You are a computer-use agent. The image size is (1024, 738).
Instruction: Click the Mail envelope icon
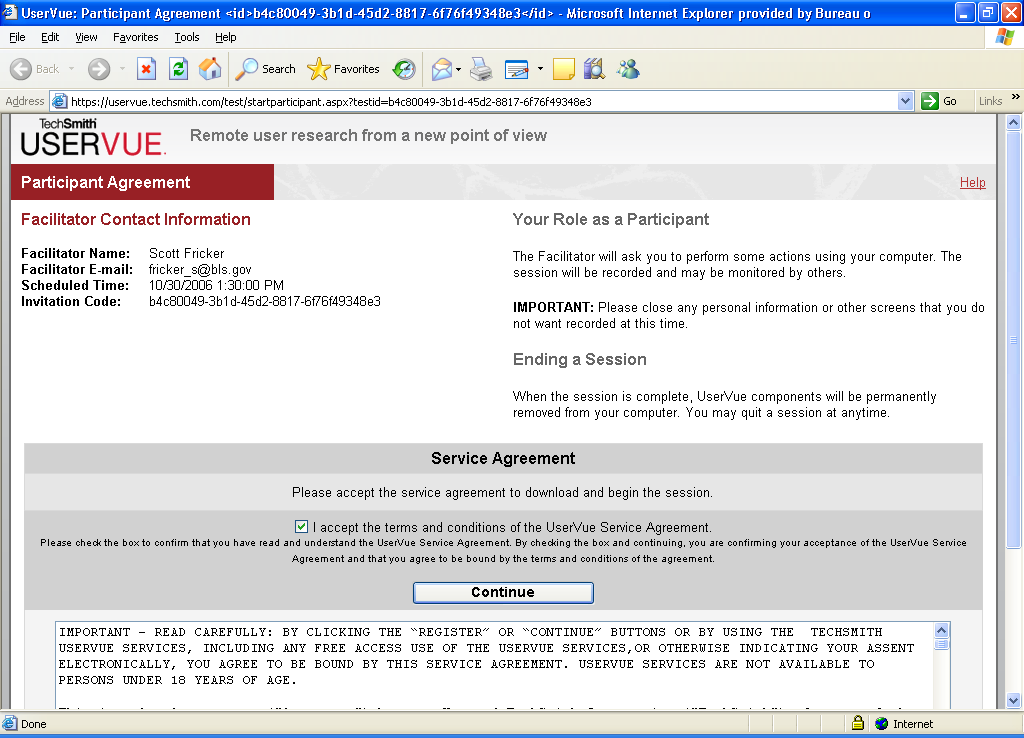pyautogui.click(x=442, y=69)
